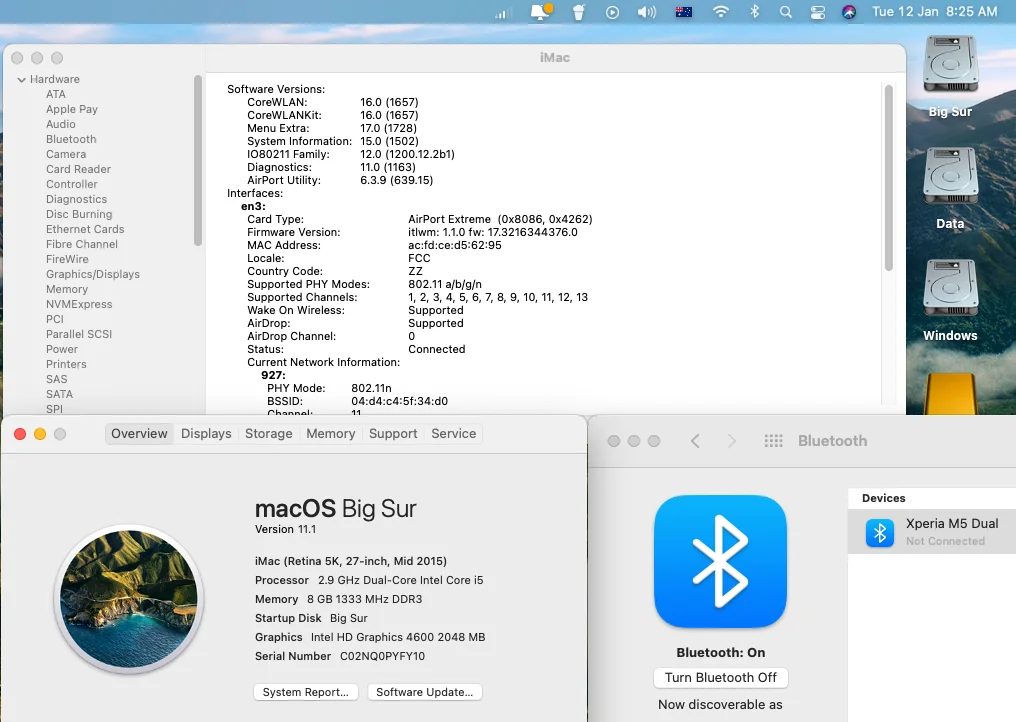Click the cup icon in menu bar

(579, 12)
